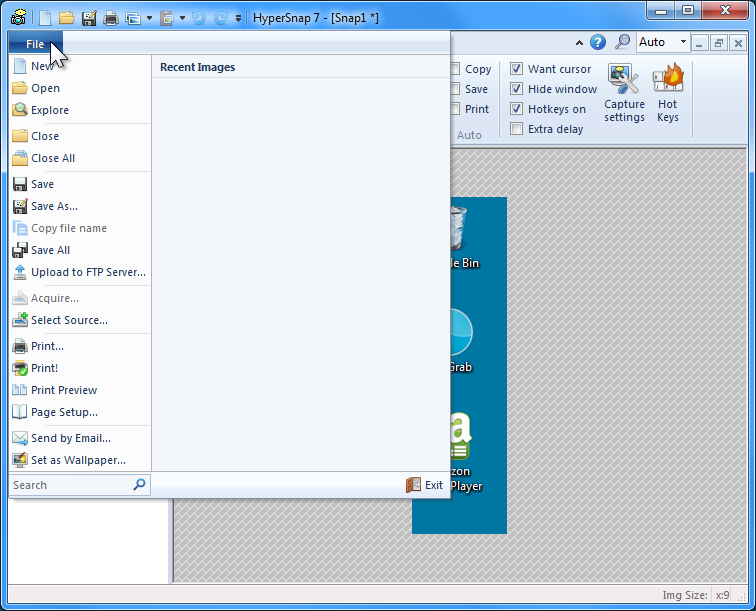Click the save icon in quick access toolbar
756x611 pixels.
(89, 18)
